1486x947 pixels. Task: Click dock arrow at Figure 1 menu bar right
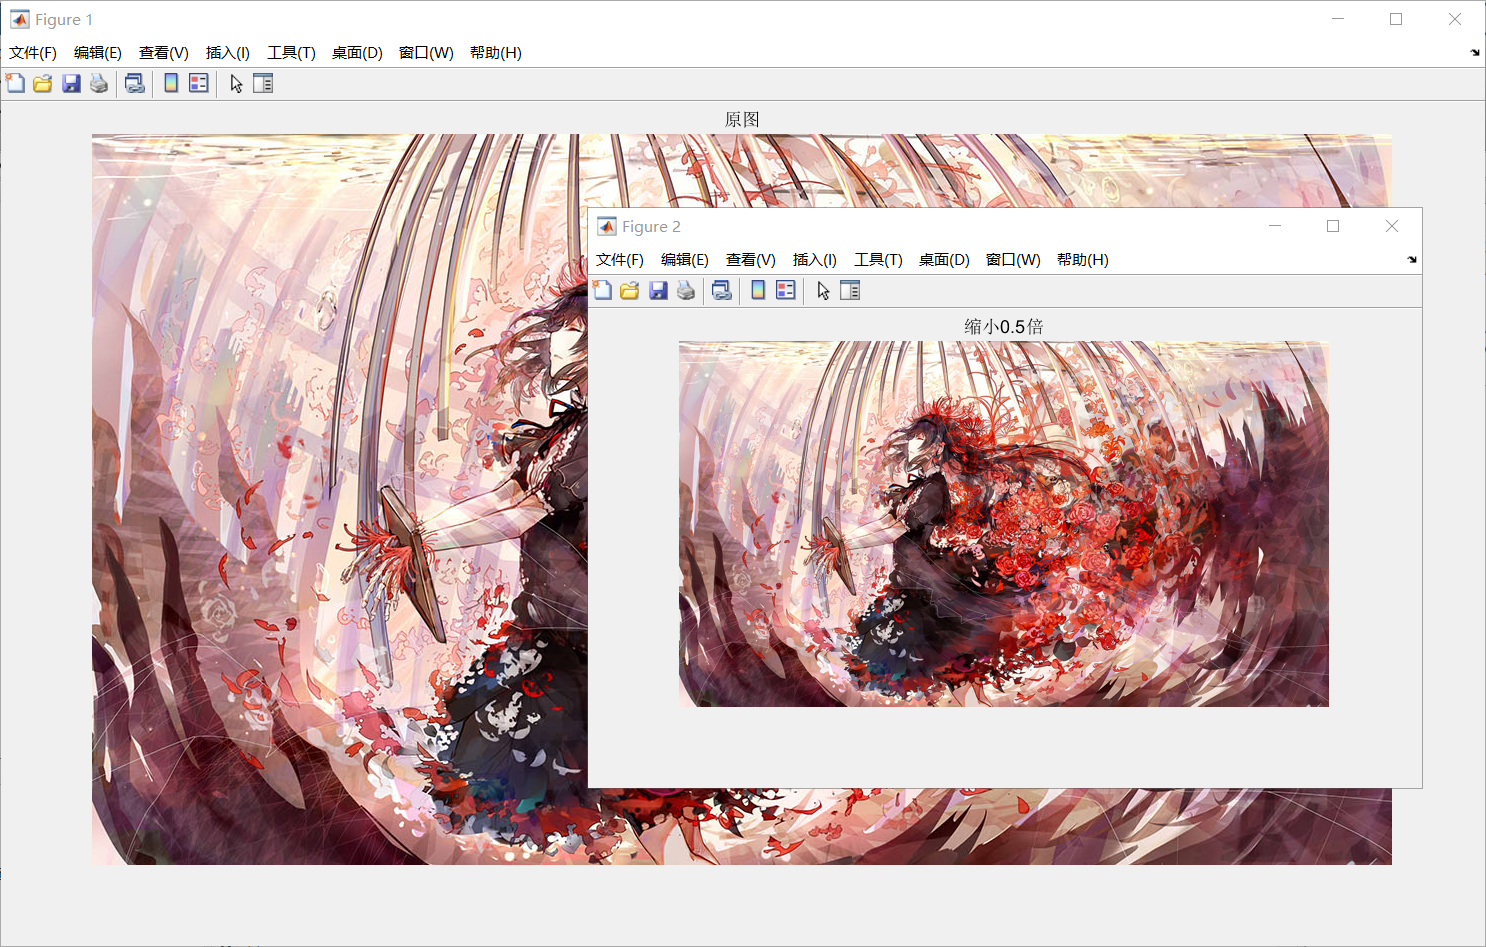[x=1475, y=53]
